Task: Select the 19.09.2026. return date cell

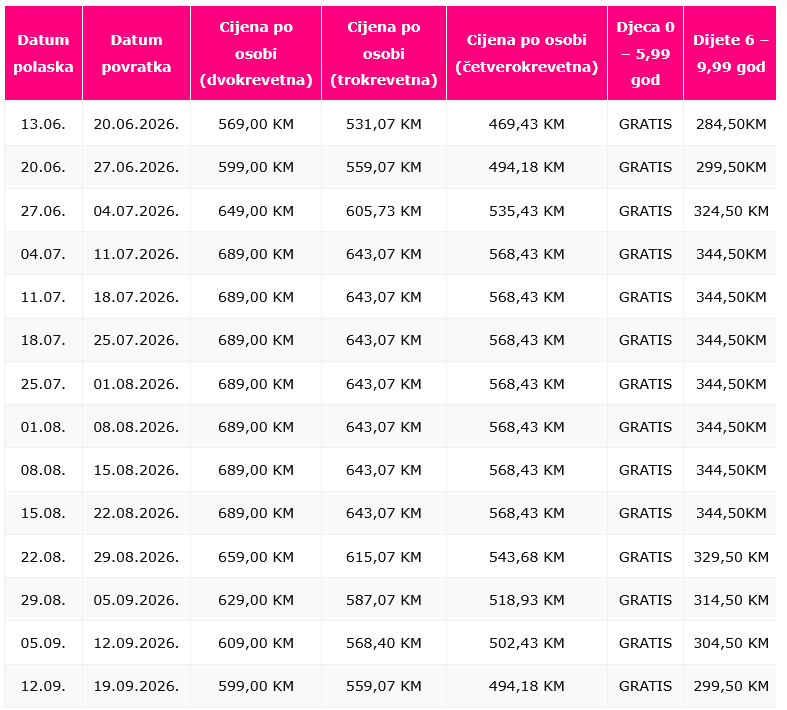Action: tap(136, 686)
